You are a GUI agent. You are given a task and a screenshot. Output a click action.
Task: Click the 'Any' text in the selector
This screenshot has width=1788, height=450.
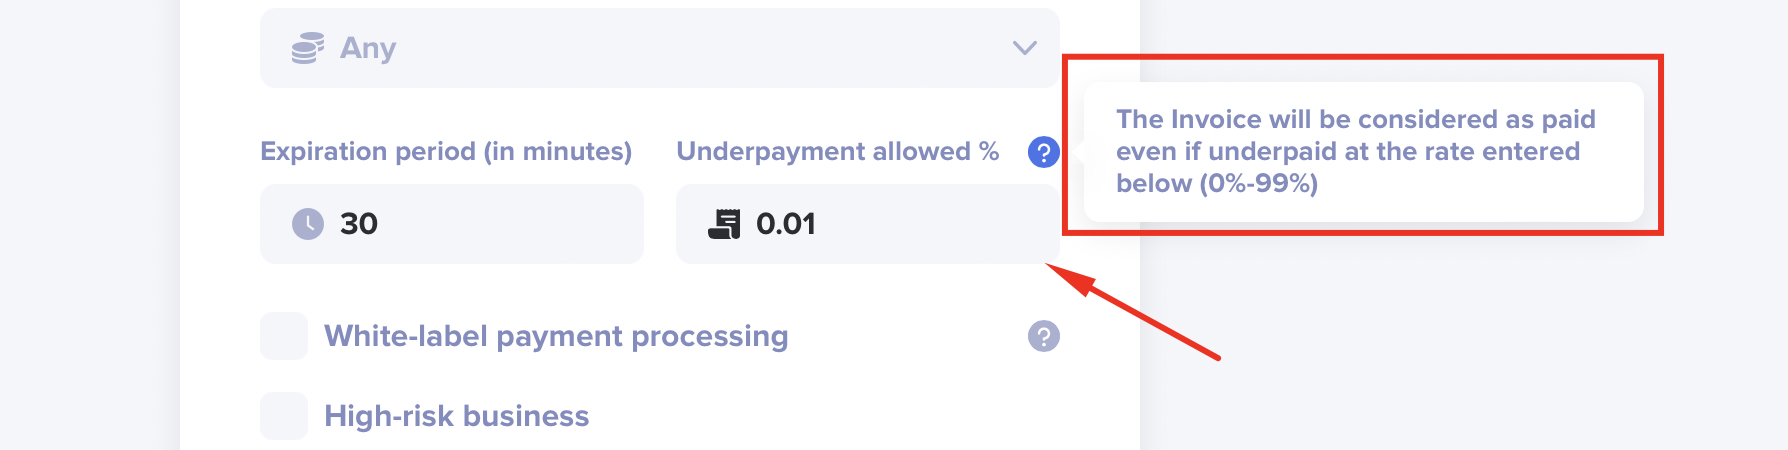click(x=368, y=48)
